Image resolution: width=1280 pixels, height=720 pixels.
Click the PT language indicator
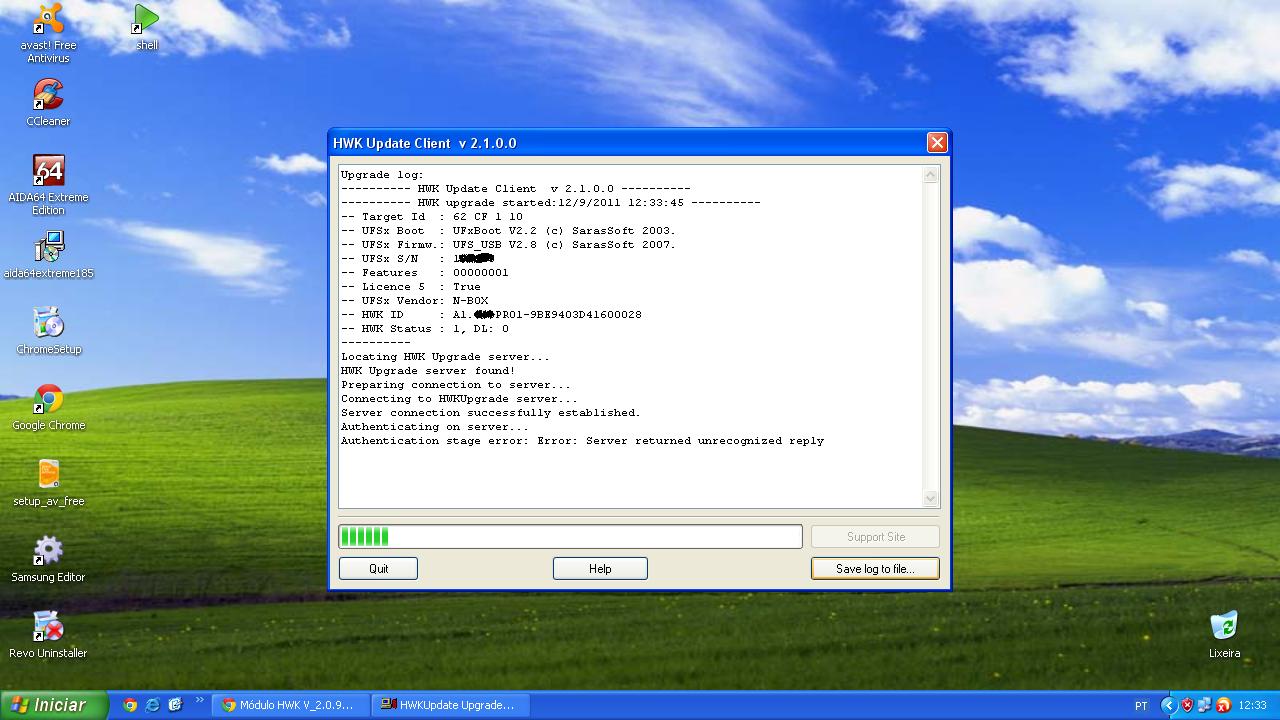click(1141, 706)
